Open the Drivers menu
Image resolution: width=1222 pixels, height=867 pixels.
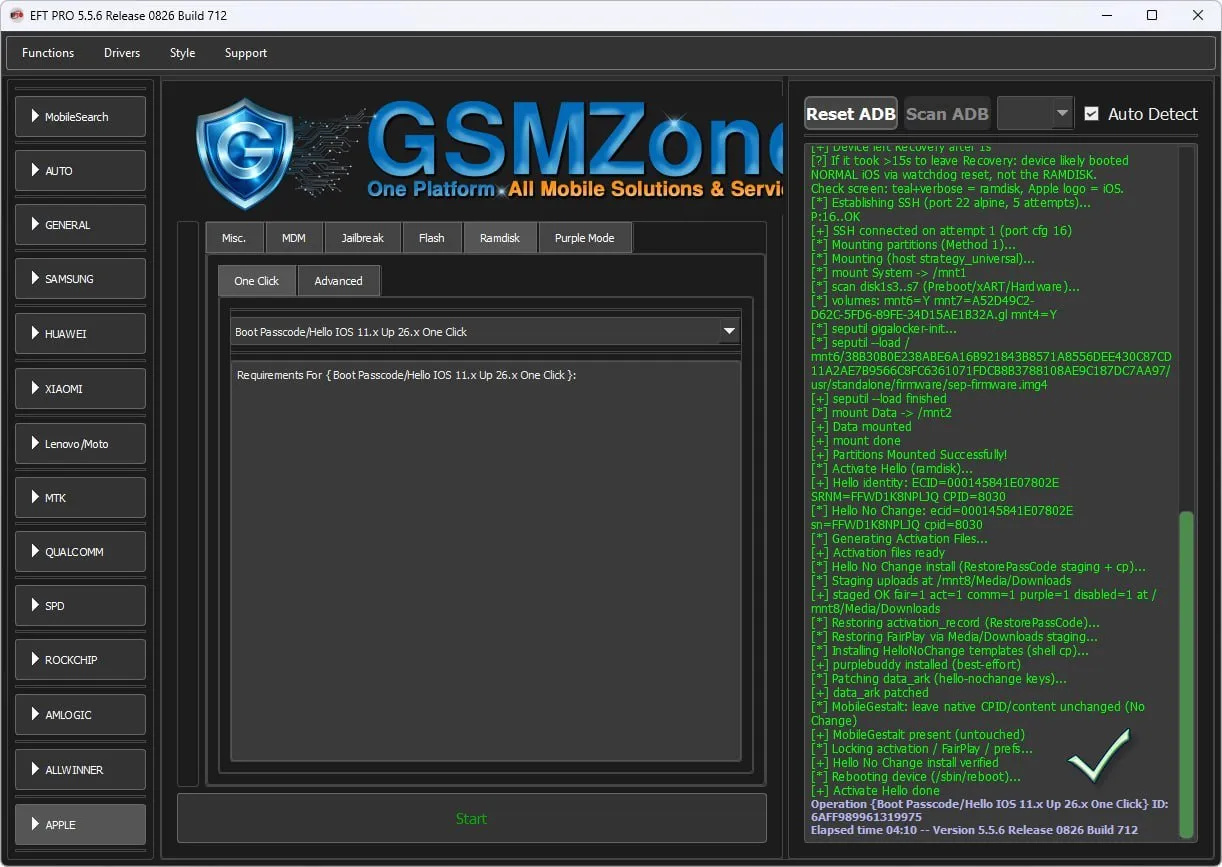click(122, 53)
